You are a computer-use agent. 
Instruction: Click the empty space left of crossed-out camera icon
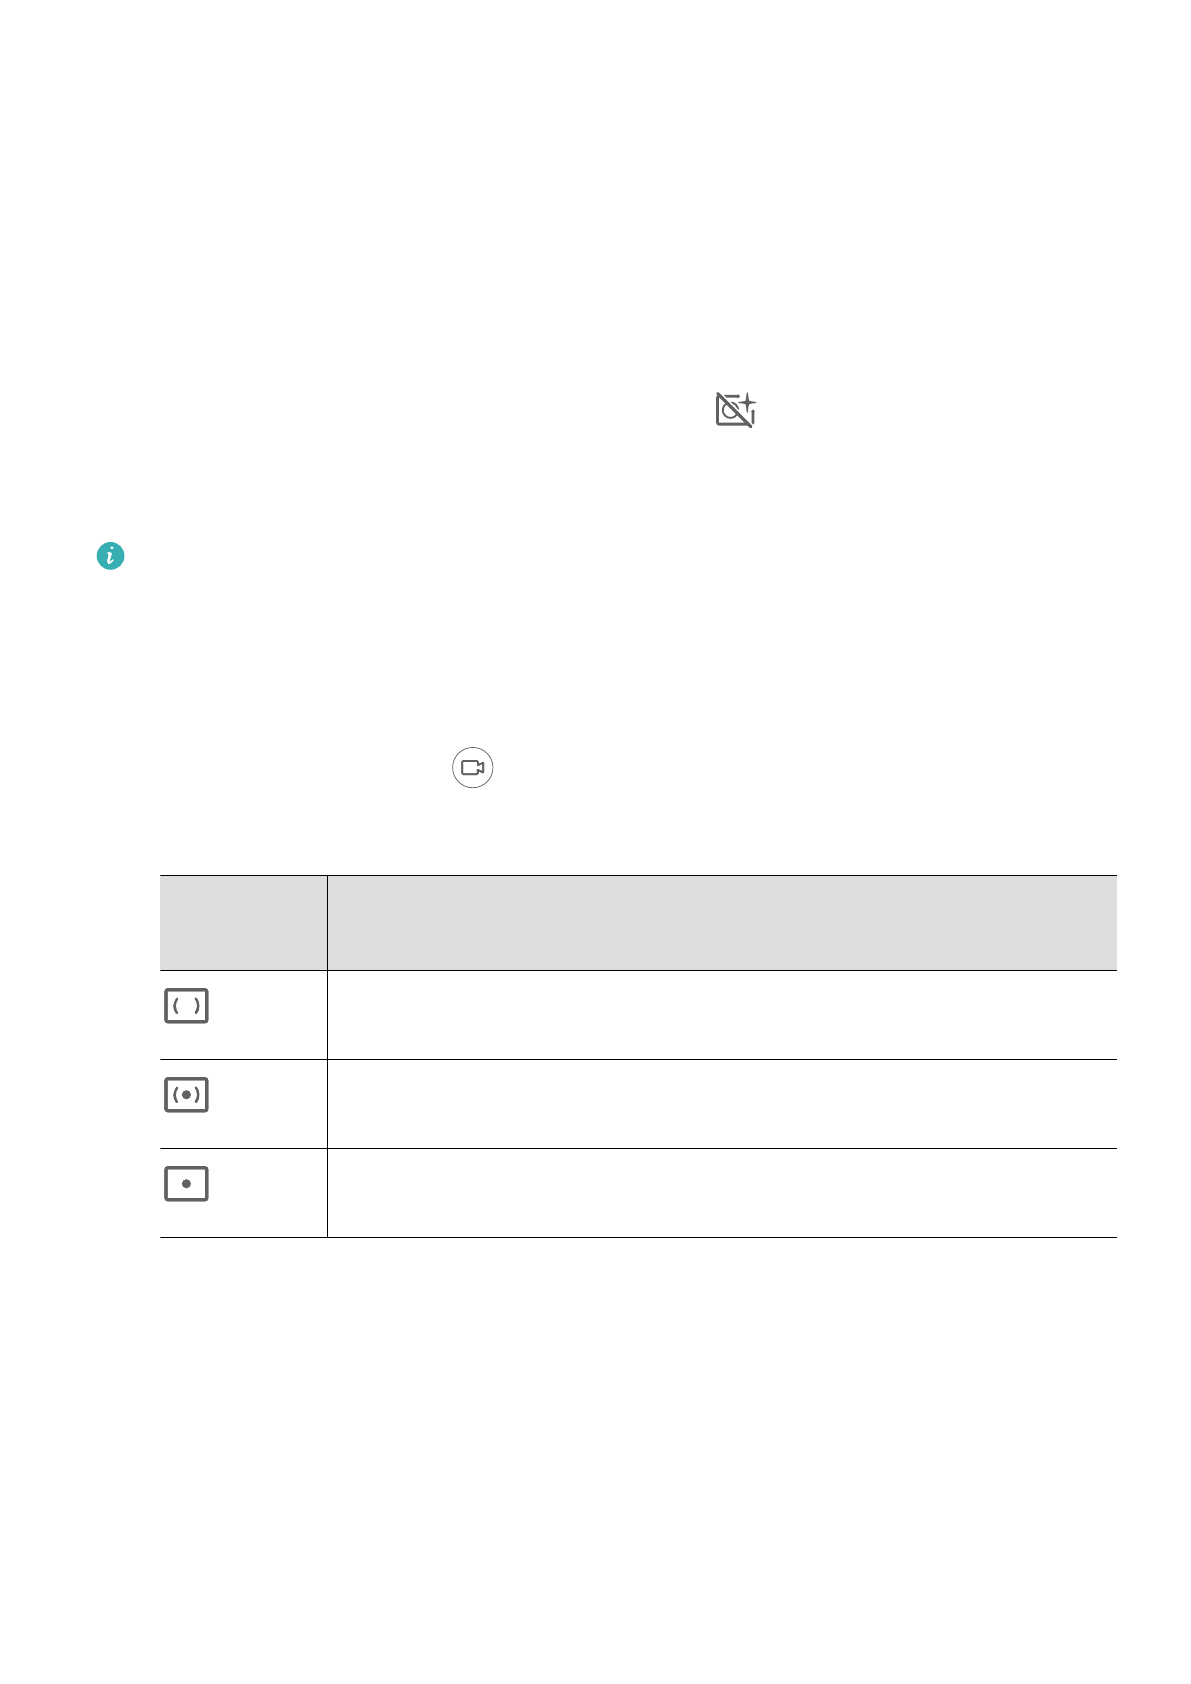(400, 410)
